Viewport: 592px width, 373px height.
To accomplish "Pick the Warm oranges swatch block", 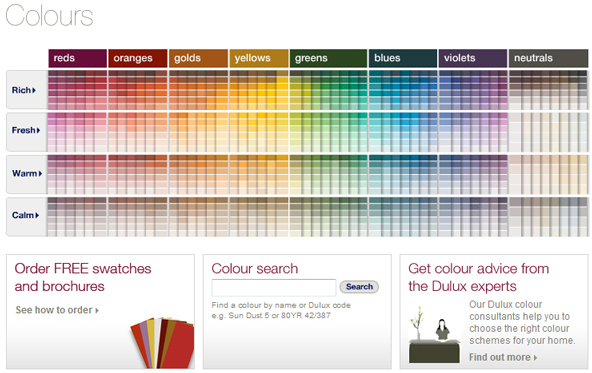I will (138, 174).
